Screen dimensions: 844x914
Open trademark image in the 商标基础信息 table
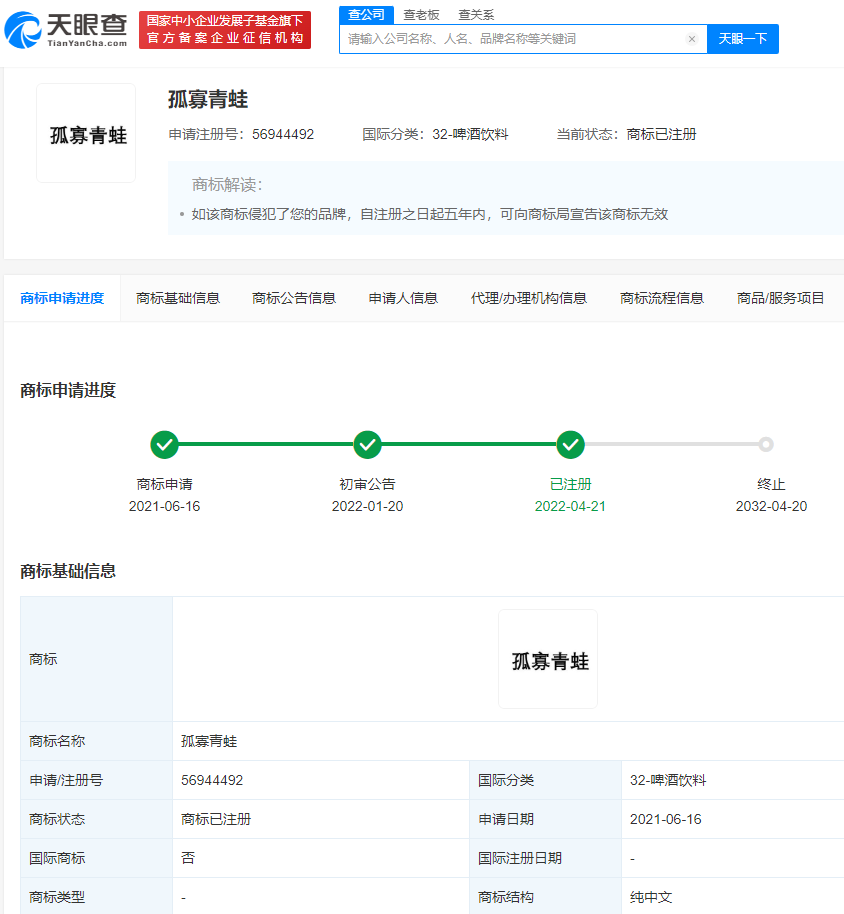[548, 660]
